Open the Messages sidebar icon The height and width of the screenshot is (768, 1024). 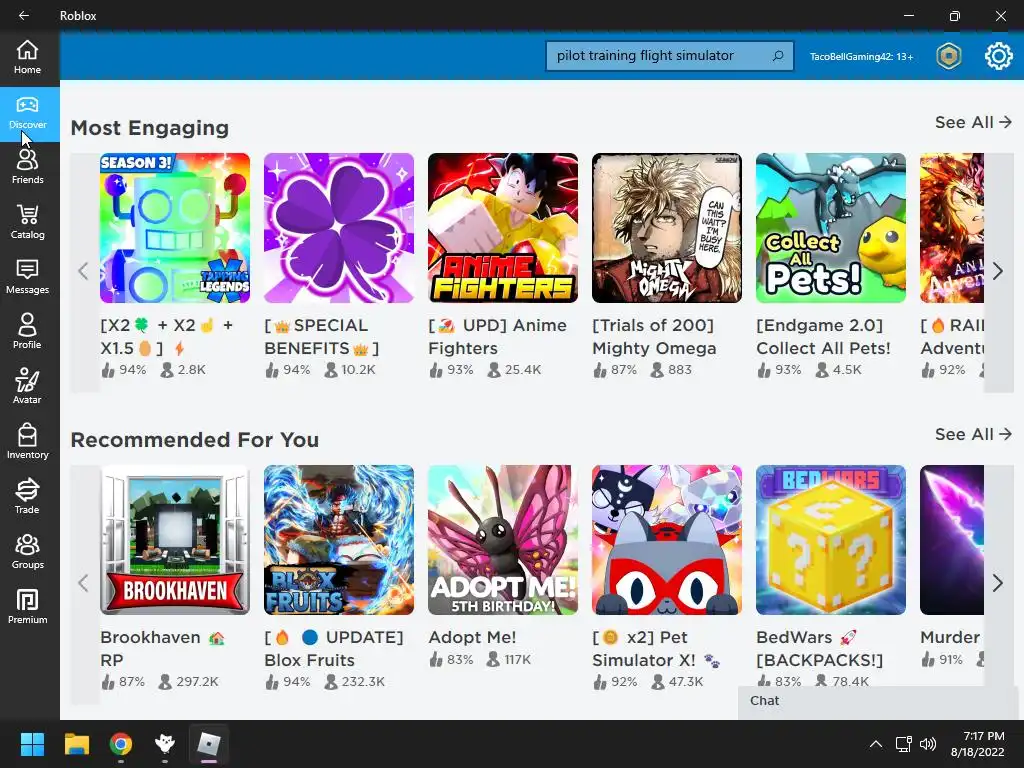click(x=27, y=278)
